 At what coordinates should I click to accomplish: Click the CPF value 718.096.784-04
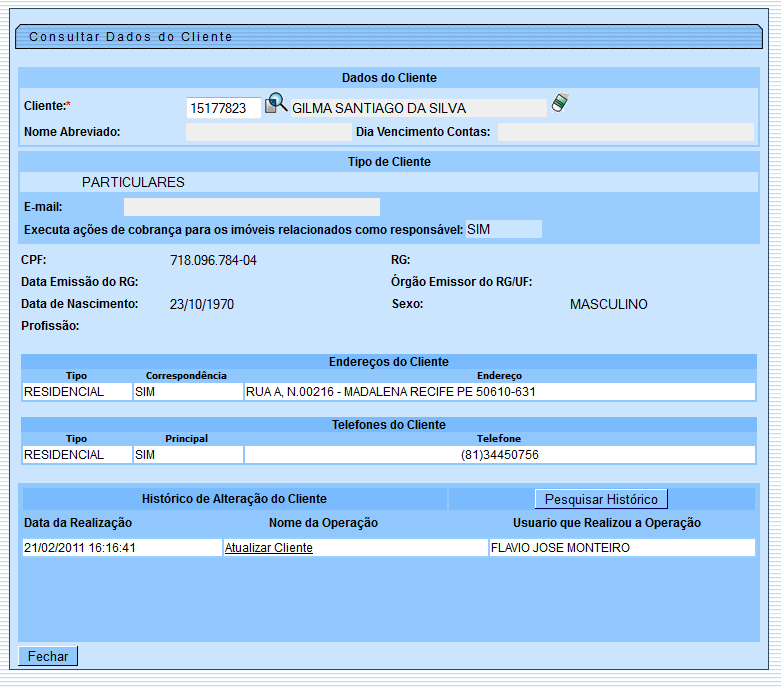[x=213, y=260]
